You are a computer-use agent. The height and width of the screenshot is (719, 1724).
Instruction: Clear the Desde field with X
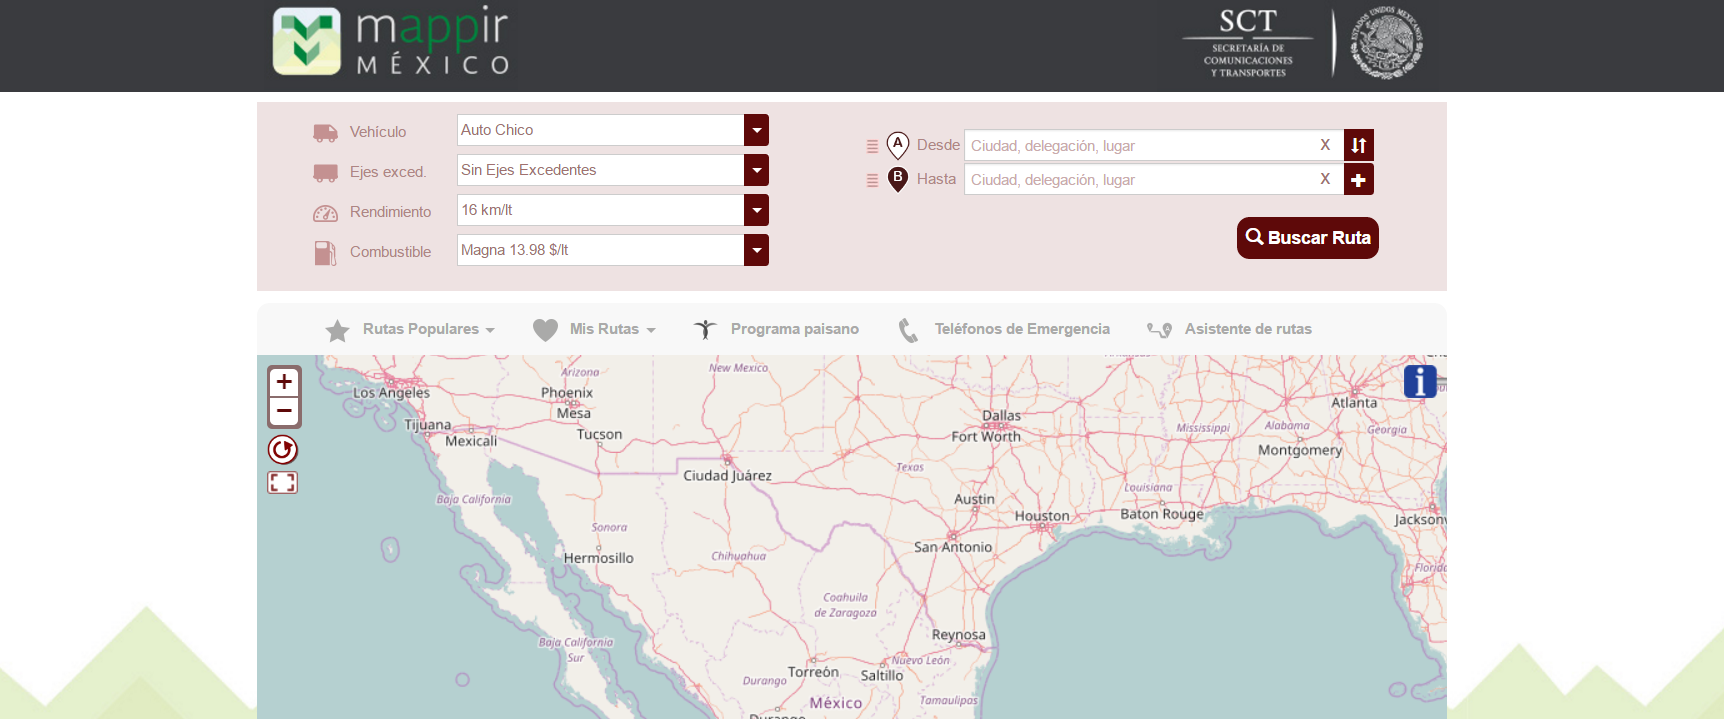(1325, 145)
